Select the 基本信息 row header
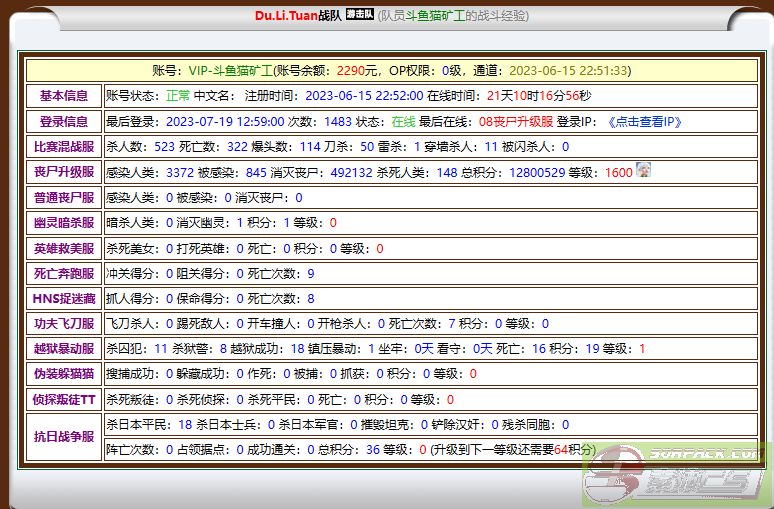This screenshot has width=774, height=509. tap(64, 96)
